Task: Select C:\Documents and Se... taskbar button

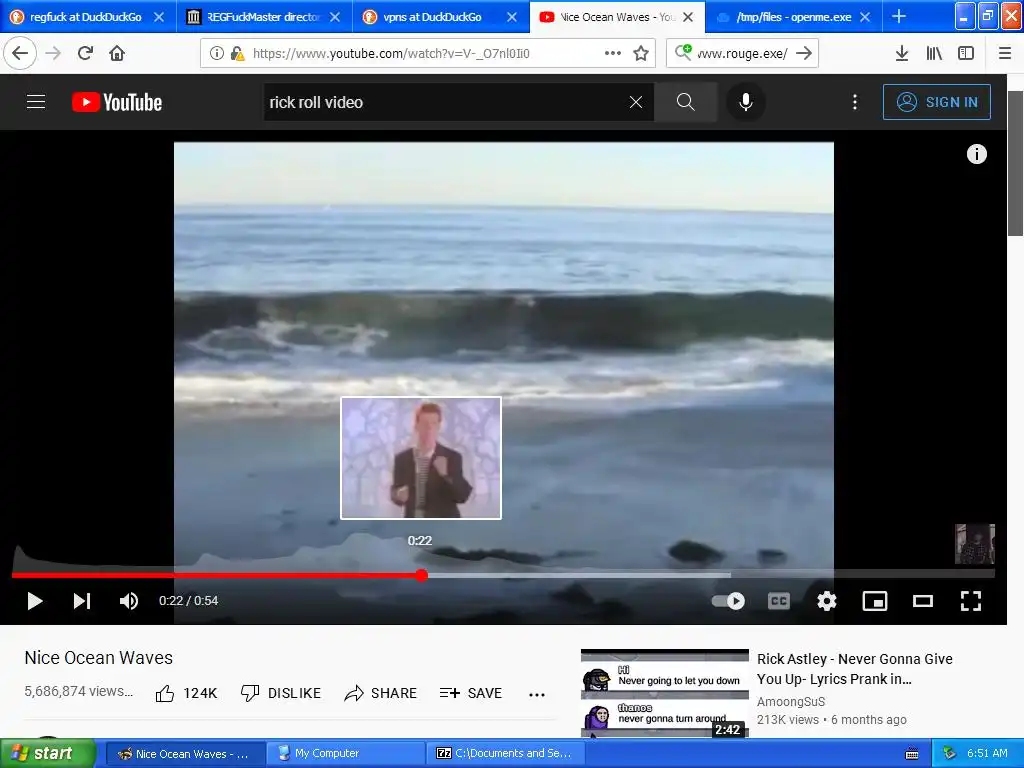Action: point(505,754)
